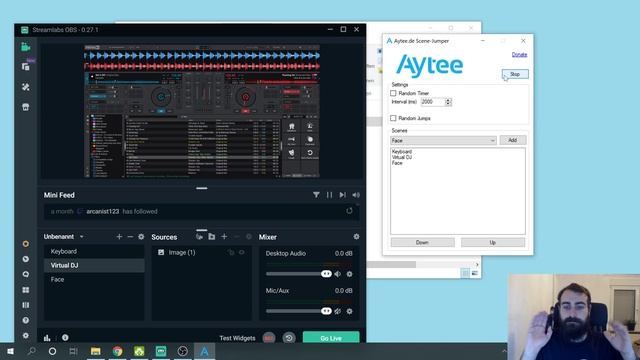
Task: Open scene transitions gear settings
Action: [141, 237]
